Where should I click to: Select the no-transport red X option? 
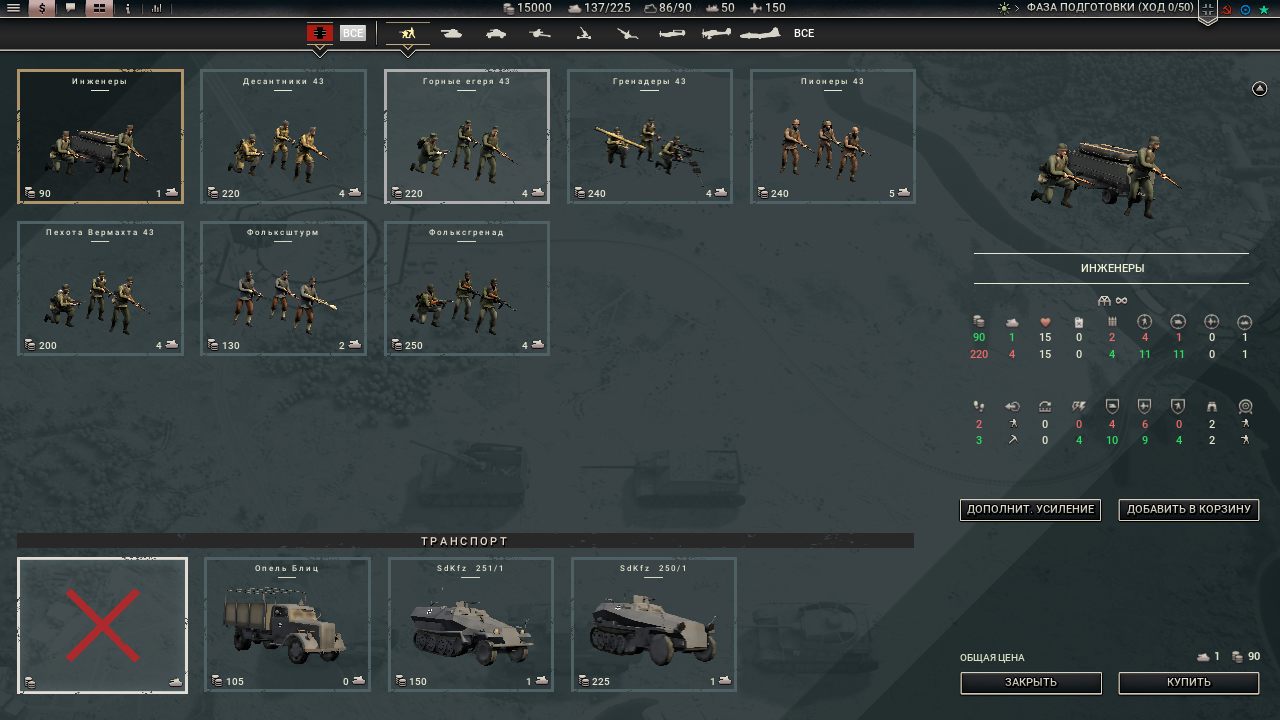pos(102,625)
